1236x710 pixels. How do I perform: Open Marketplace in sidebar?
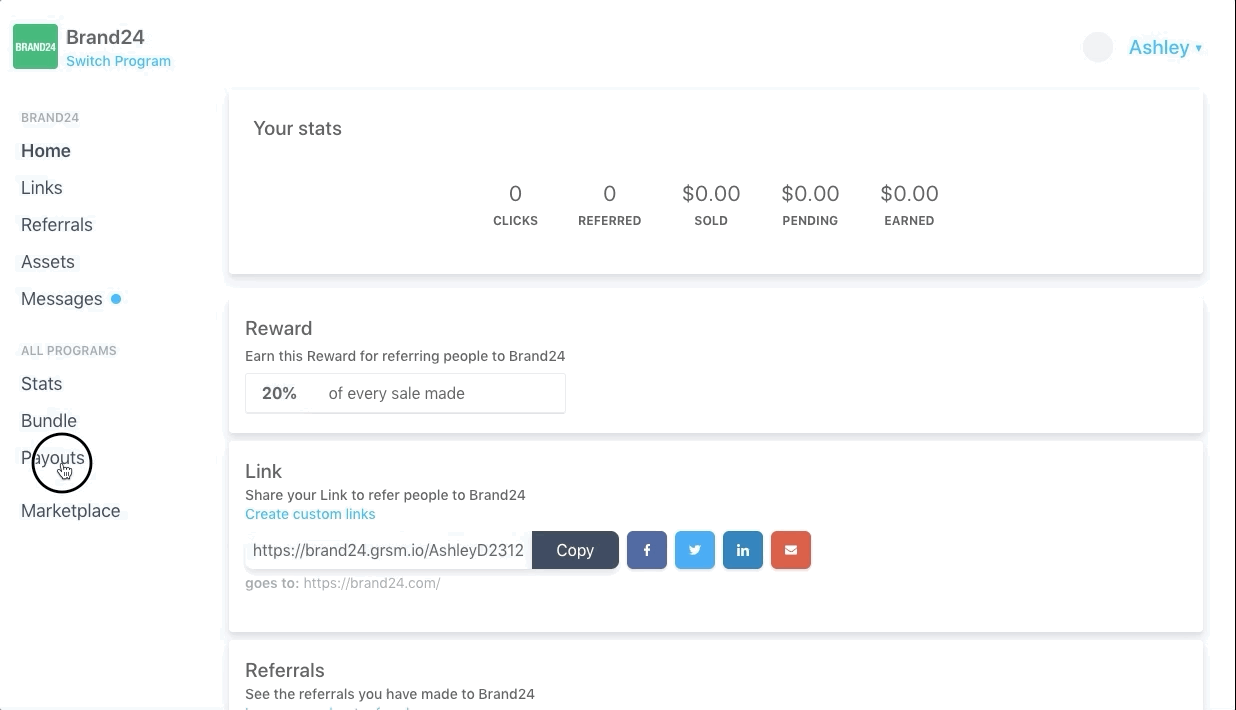tap(71, 511)
